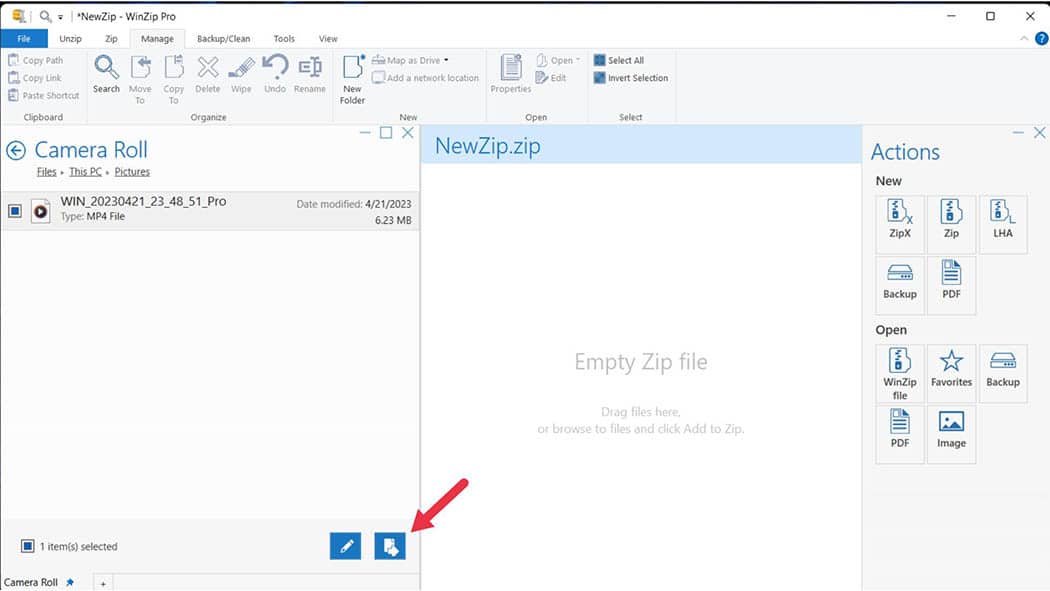Click the Copy To ribbon icon

(x=173, y=80)
